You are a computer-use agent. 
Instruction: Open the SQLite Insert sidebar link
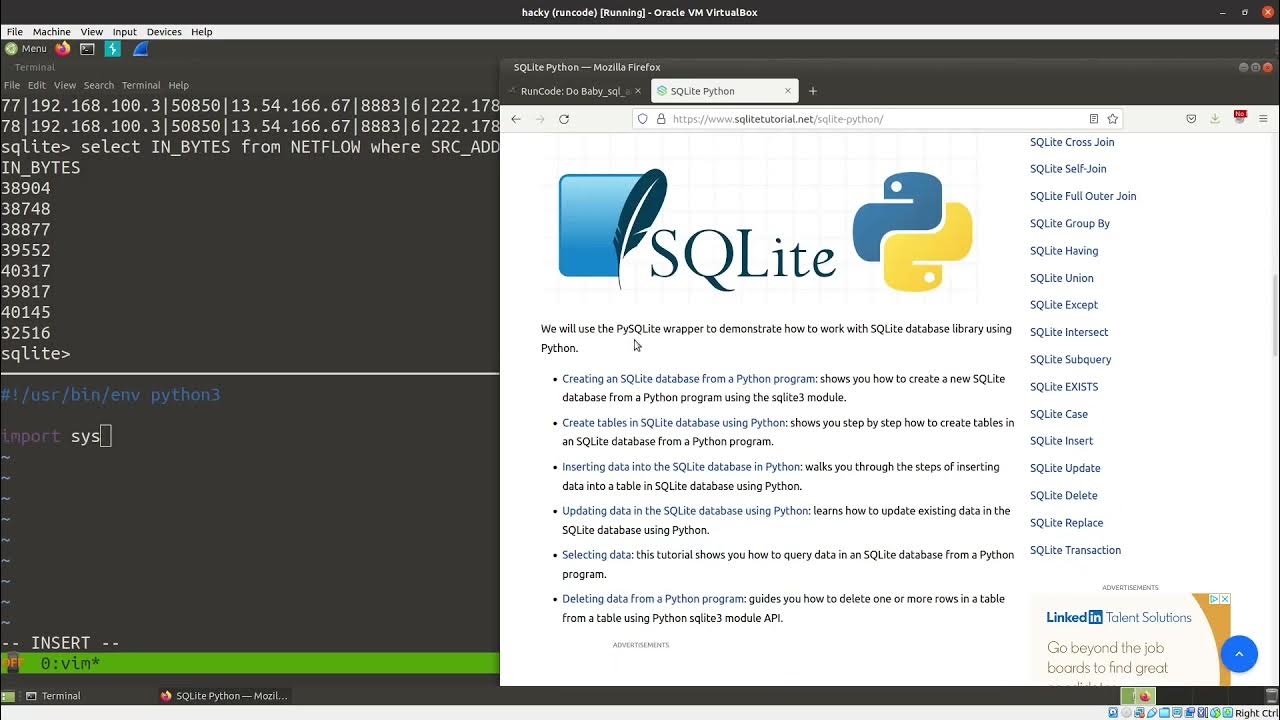[1062, 441]
